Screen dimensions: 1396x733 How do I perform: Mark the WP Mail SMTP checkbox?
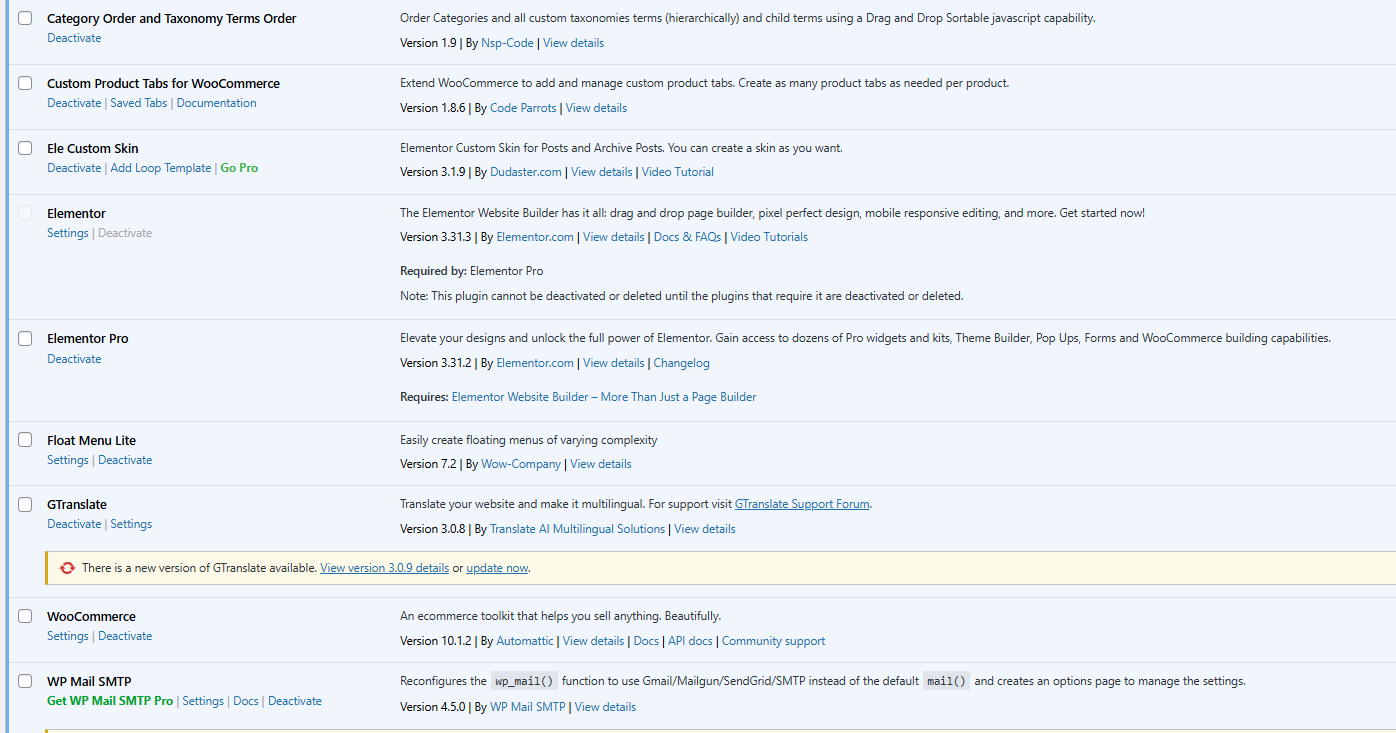(x=25, y=682)
